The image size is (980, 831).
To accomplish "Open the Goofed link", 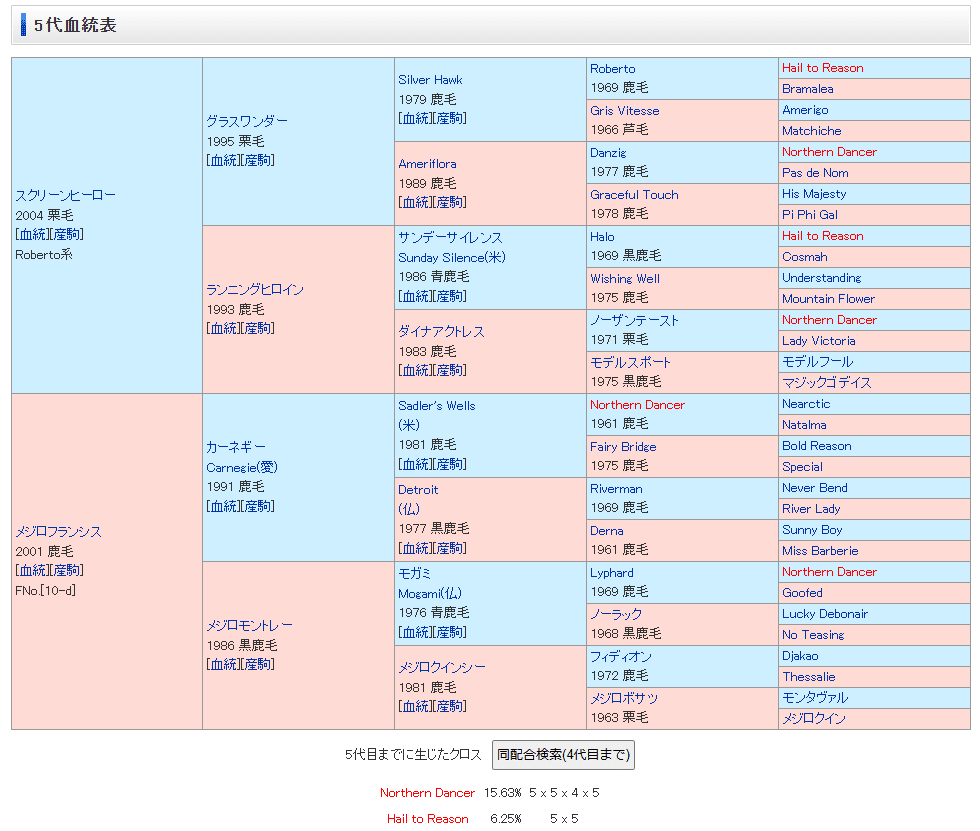I will (802, 592).
